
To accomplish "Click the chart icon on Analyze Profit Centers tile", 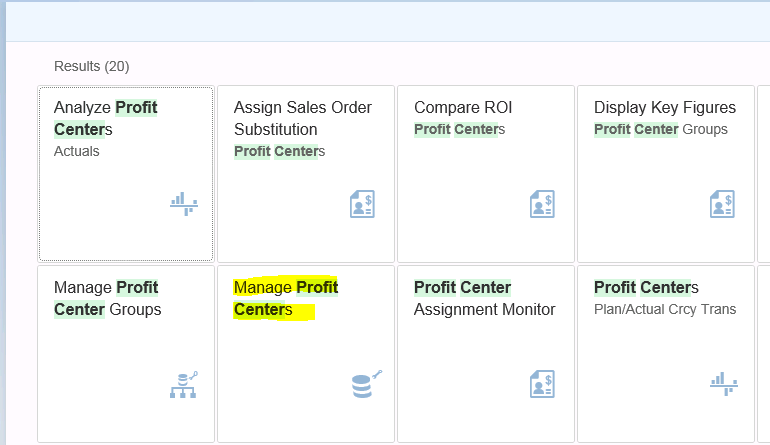I will 183,204.
